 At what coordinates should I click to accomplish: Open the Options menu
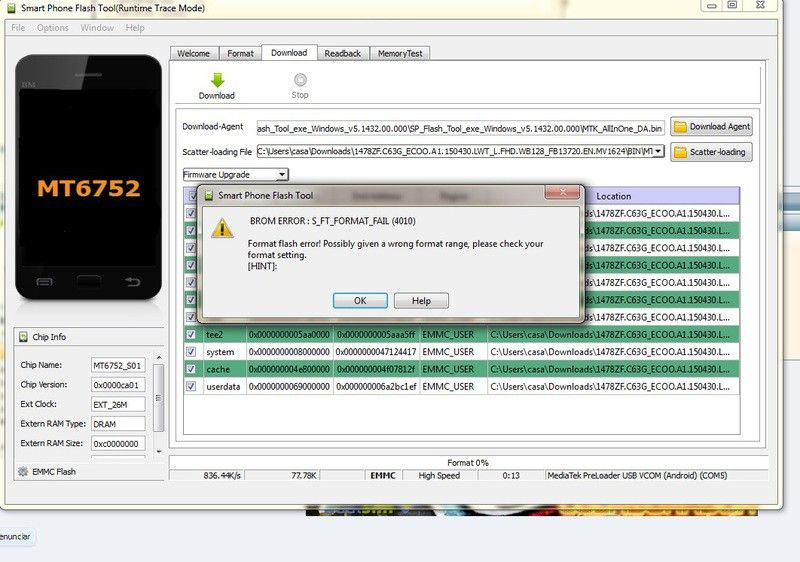(53, 28)
